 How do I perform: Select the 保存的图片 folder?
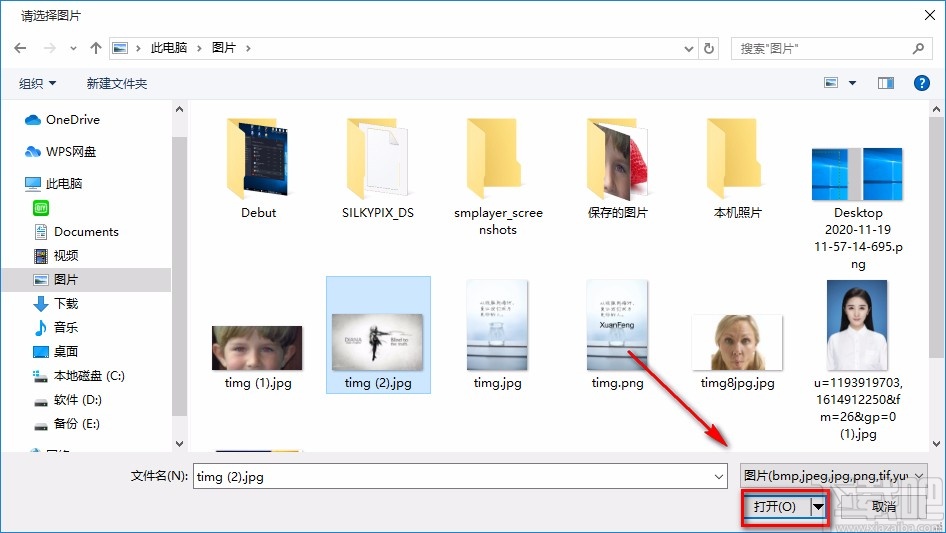617,168
